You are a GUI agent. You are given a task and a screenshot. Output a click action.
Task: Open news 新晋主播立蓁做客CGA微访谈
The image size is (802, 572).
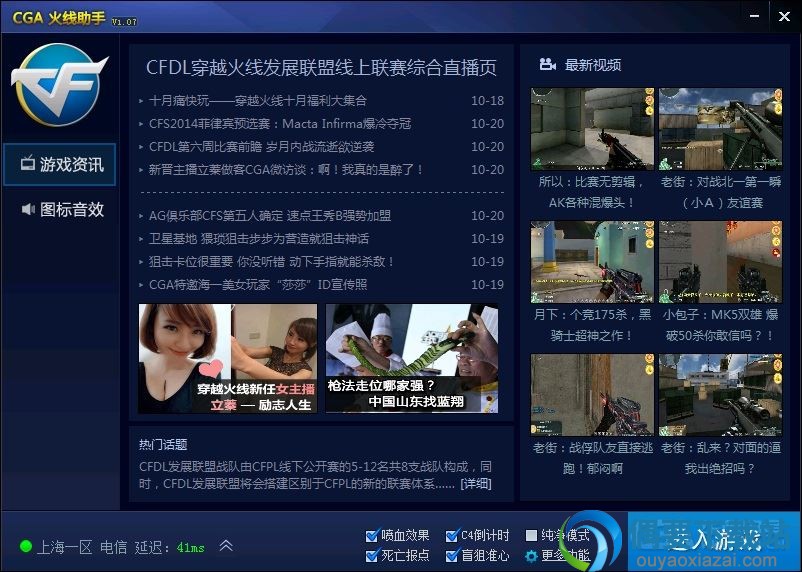[285, 169]
